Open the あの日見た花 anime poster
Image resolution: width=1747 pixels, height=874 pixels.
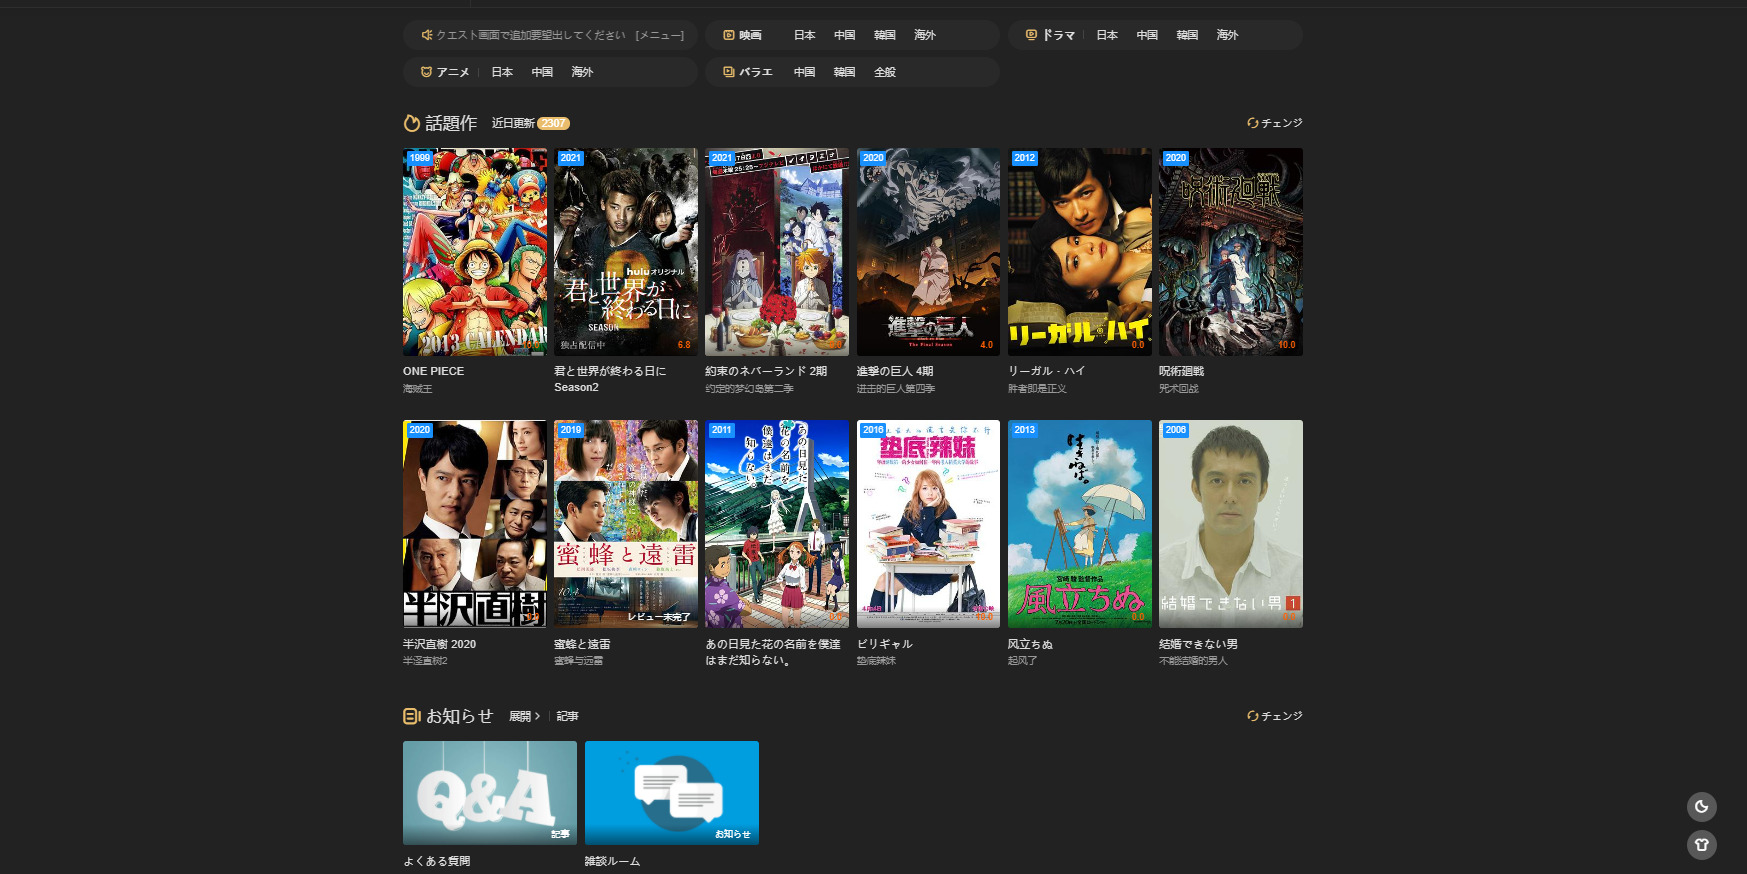click(x=777, y=524)
